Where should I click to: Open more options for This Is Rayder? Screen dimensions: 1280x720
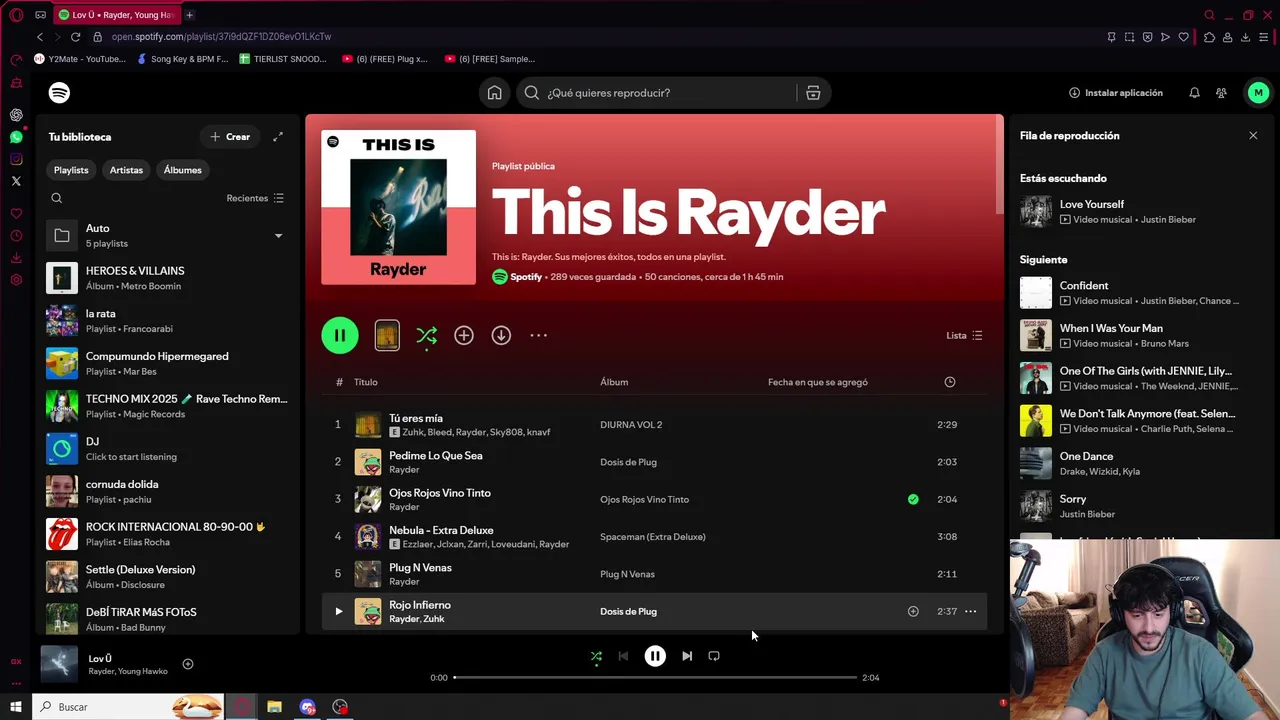[538, 335]
